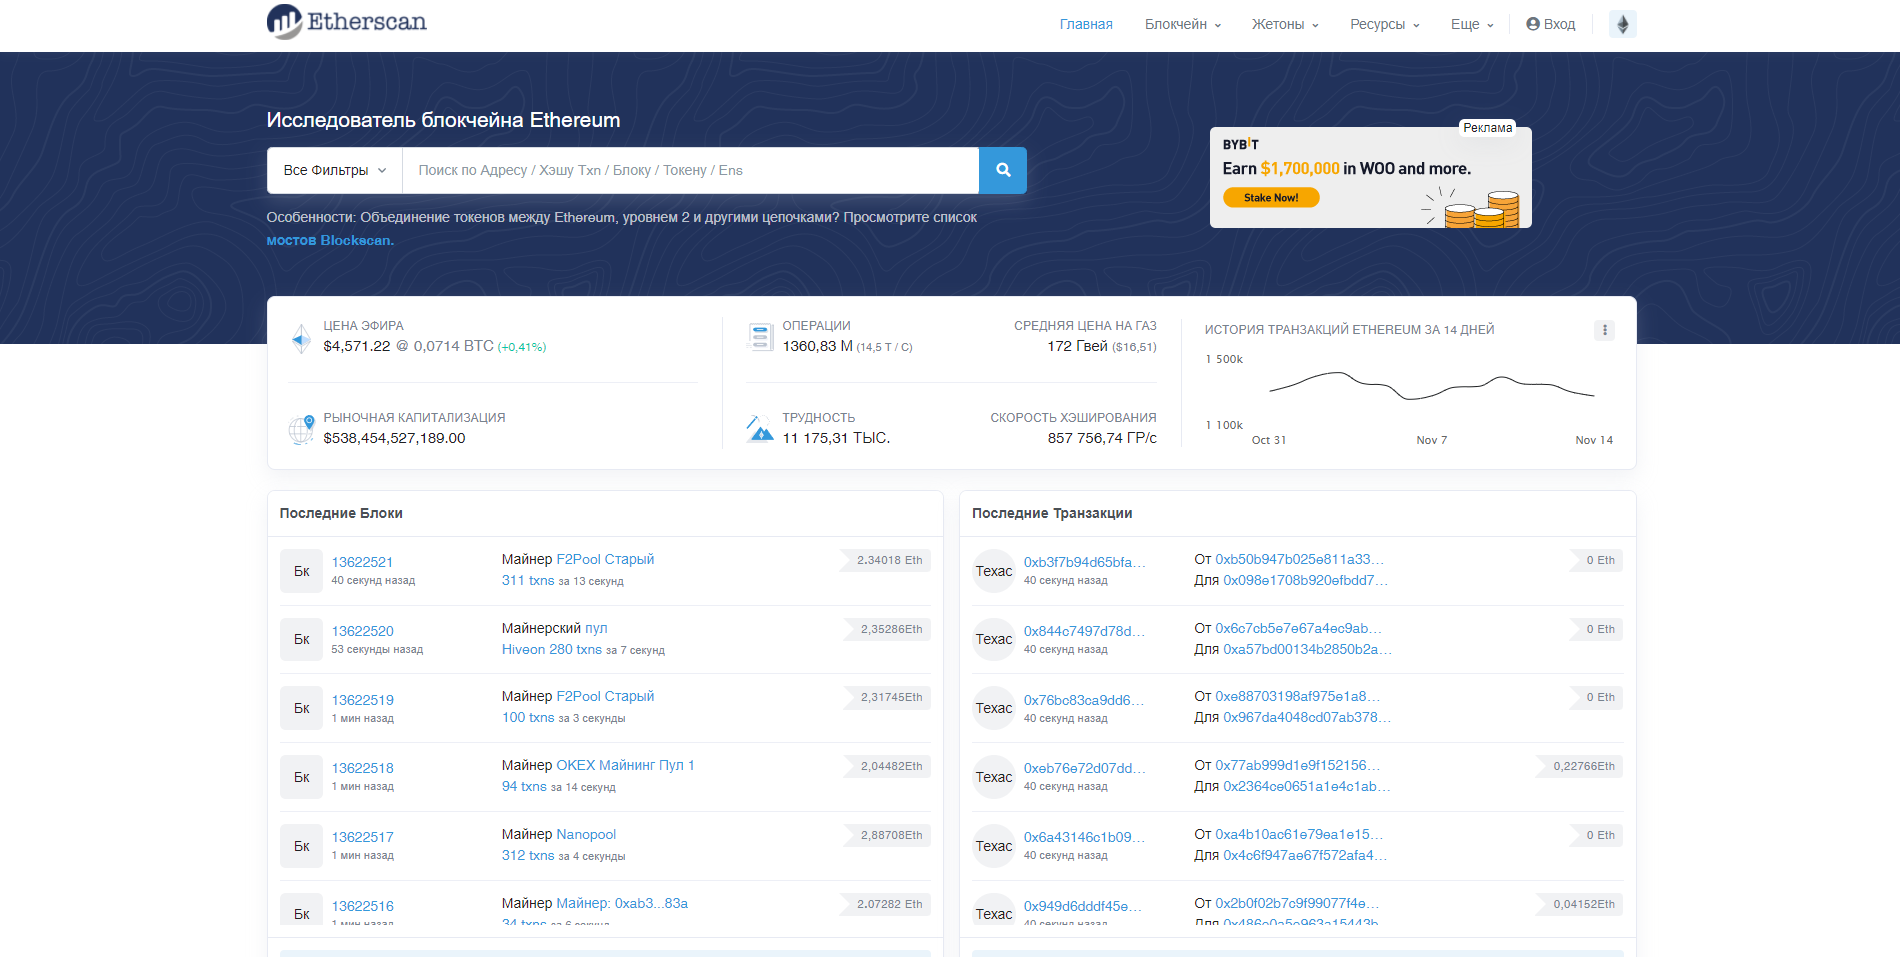Image resolution: width=1900 pixels, height=957 pixels.
Task: Click the Ether price diamond icon
Action: click(301, 339)
